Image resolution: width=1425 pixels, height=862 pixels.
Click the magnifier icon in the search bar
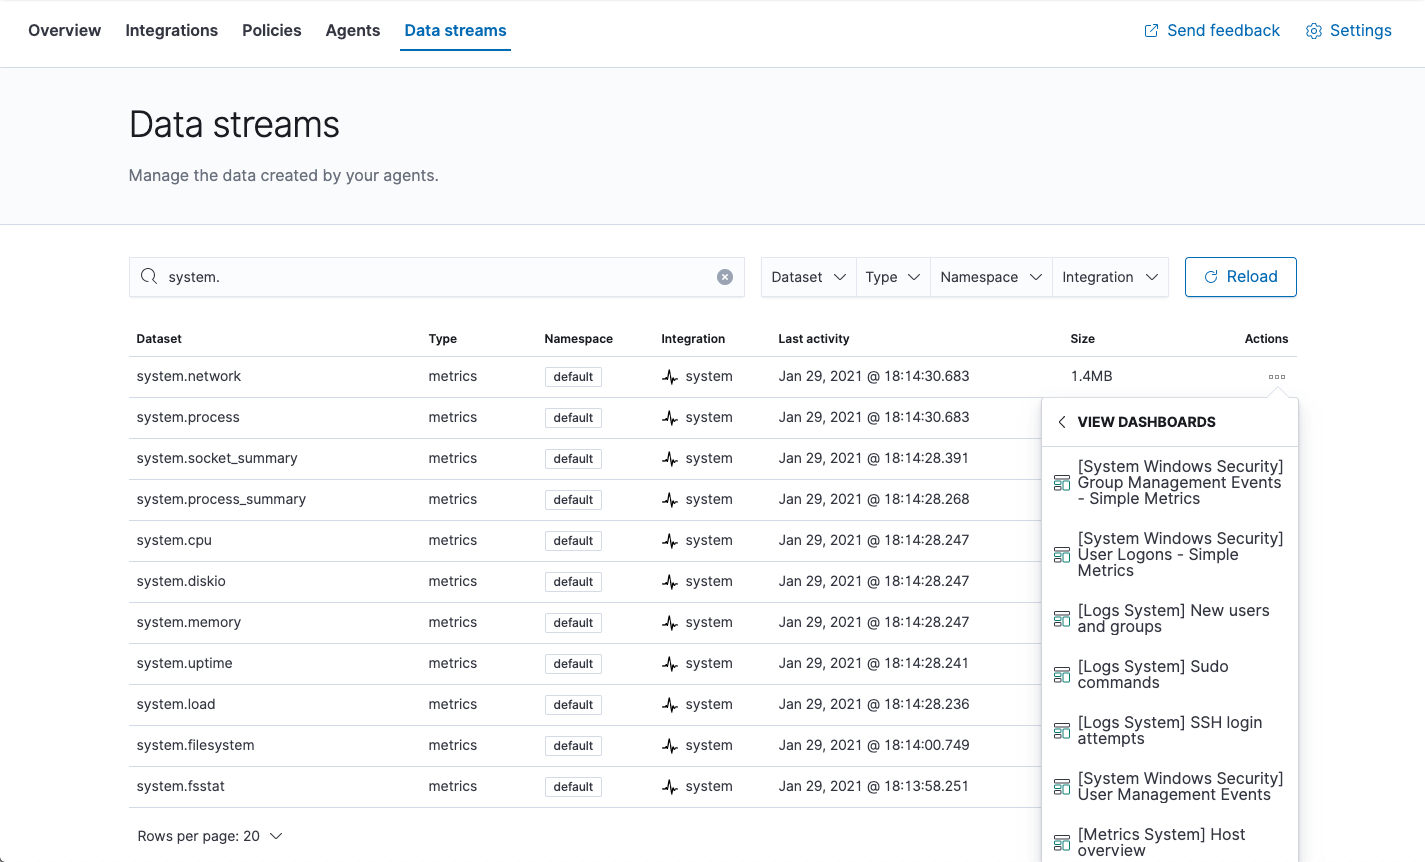click(x=149, y=276)
